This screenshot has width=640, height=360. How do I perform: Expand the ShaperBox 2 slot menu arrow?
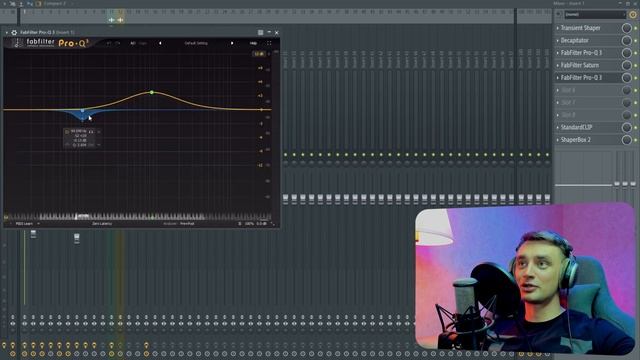[558, 140]
